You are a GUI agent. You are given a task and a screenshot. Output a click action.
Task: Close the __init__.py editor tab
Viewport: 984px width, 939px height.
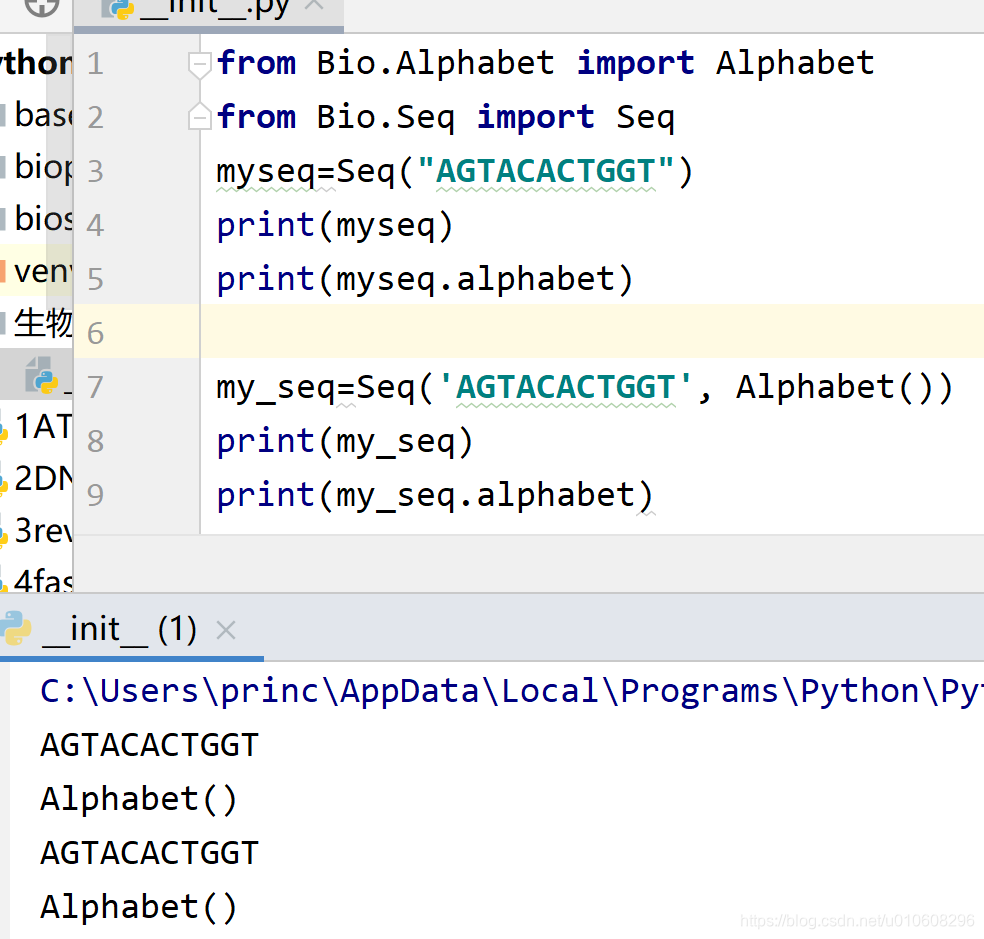(313, 4)
